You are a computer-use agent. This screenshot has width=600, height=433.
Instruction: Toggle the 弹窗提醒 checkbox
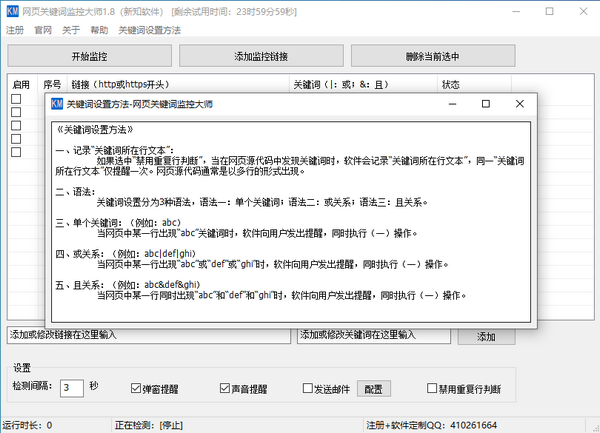pos(137,388)
